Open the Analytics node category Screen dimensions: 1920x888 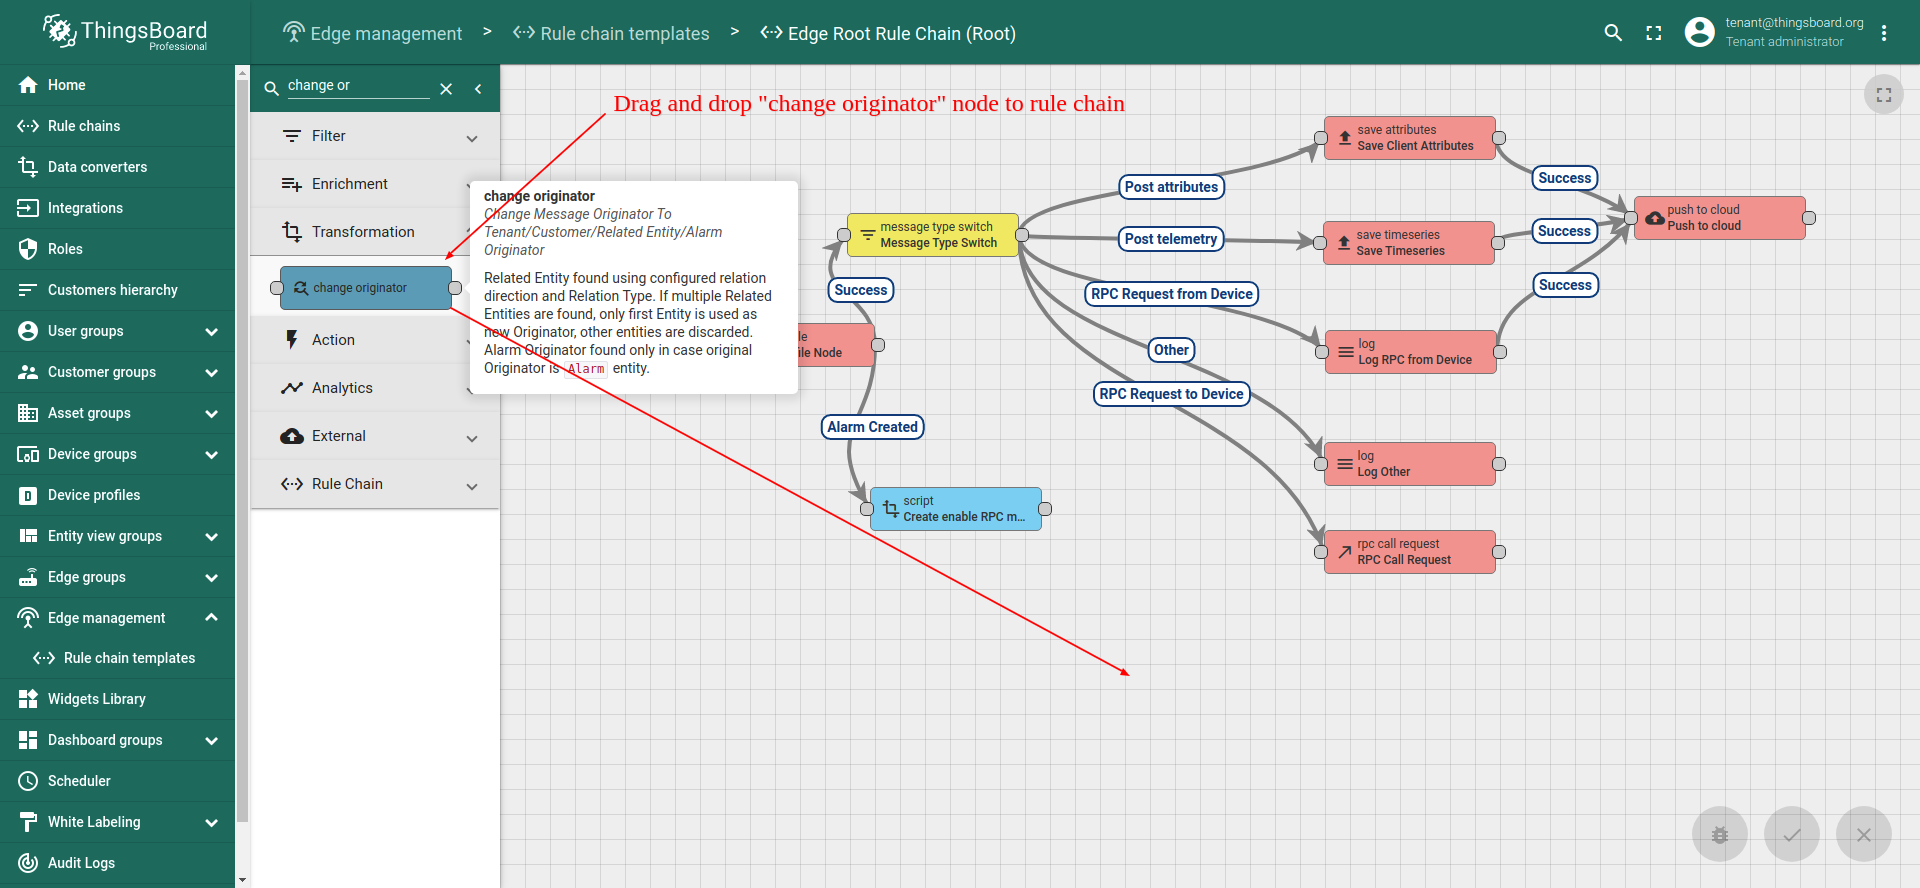(375, 388)
